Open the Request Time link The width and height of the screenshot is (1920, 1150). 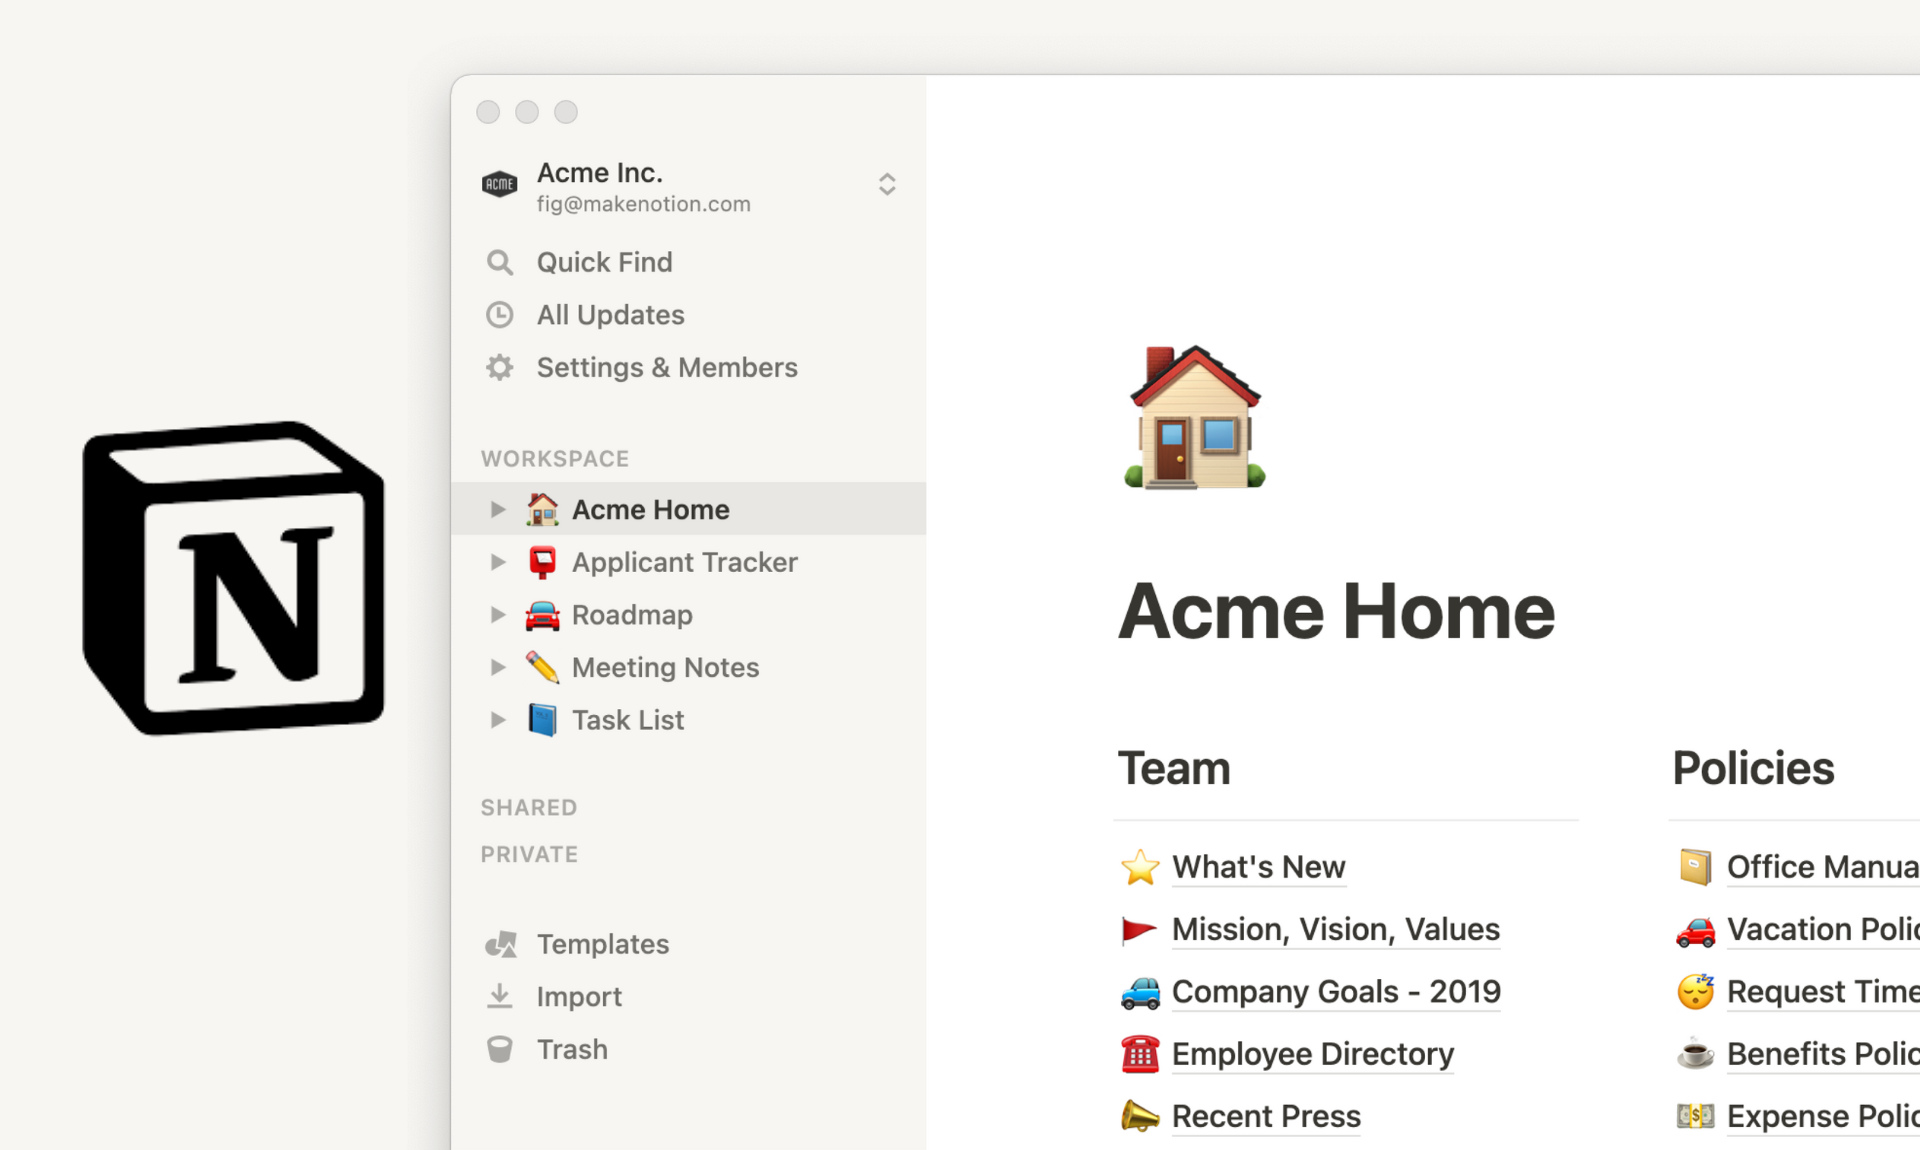1823,992
